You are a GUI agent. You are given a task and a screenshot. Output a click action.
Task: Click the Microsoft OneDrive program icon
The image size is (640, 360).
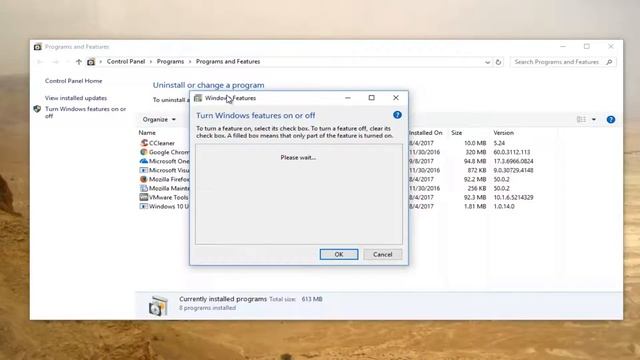coord(144,161)
